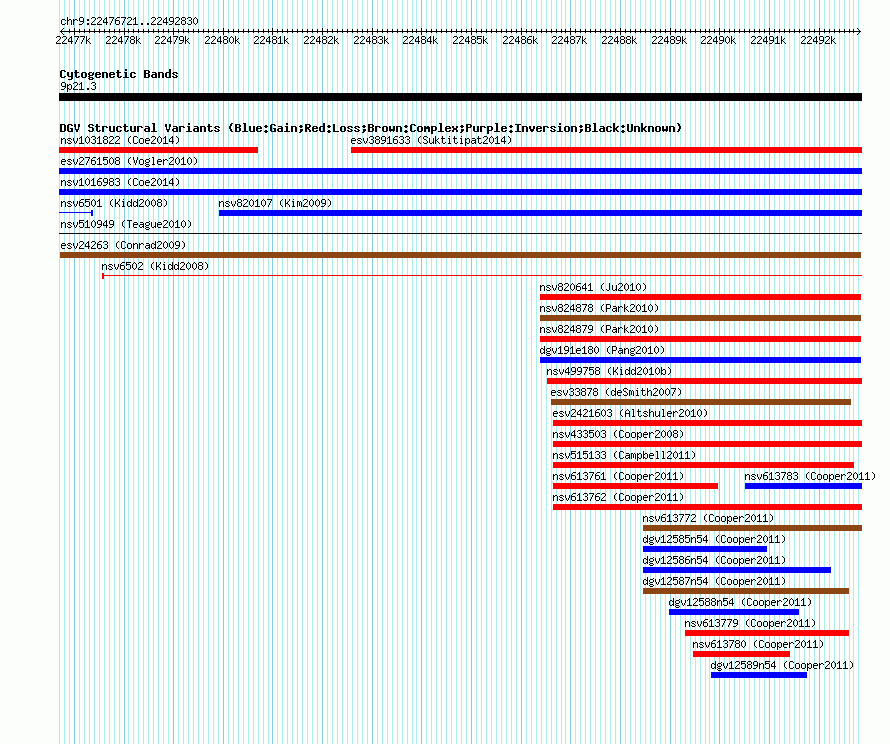Click the blue dgv12589n54 gain bar

tap(759, 675)
